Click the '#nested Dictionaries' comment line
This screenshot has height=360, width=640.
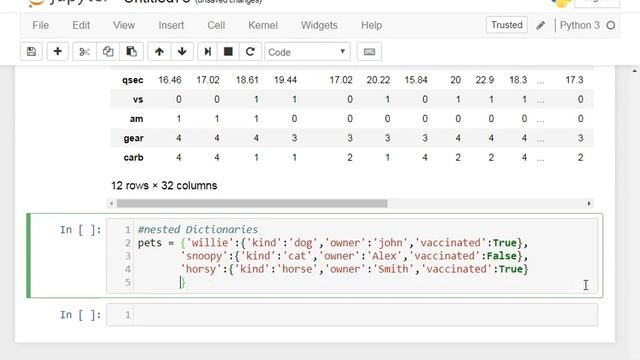(x=198, y=229)
